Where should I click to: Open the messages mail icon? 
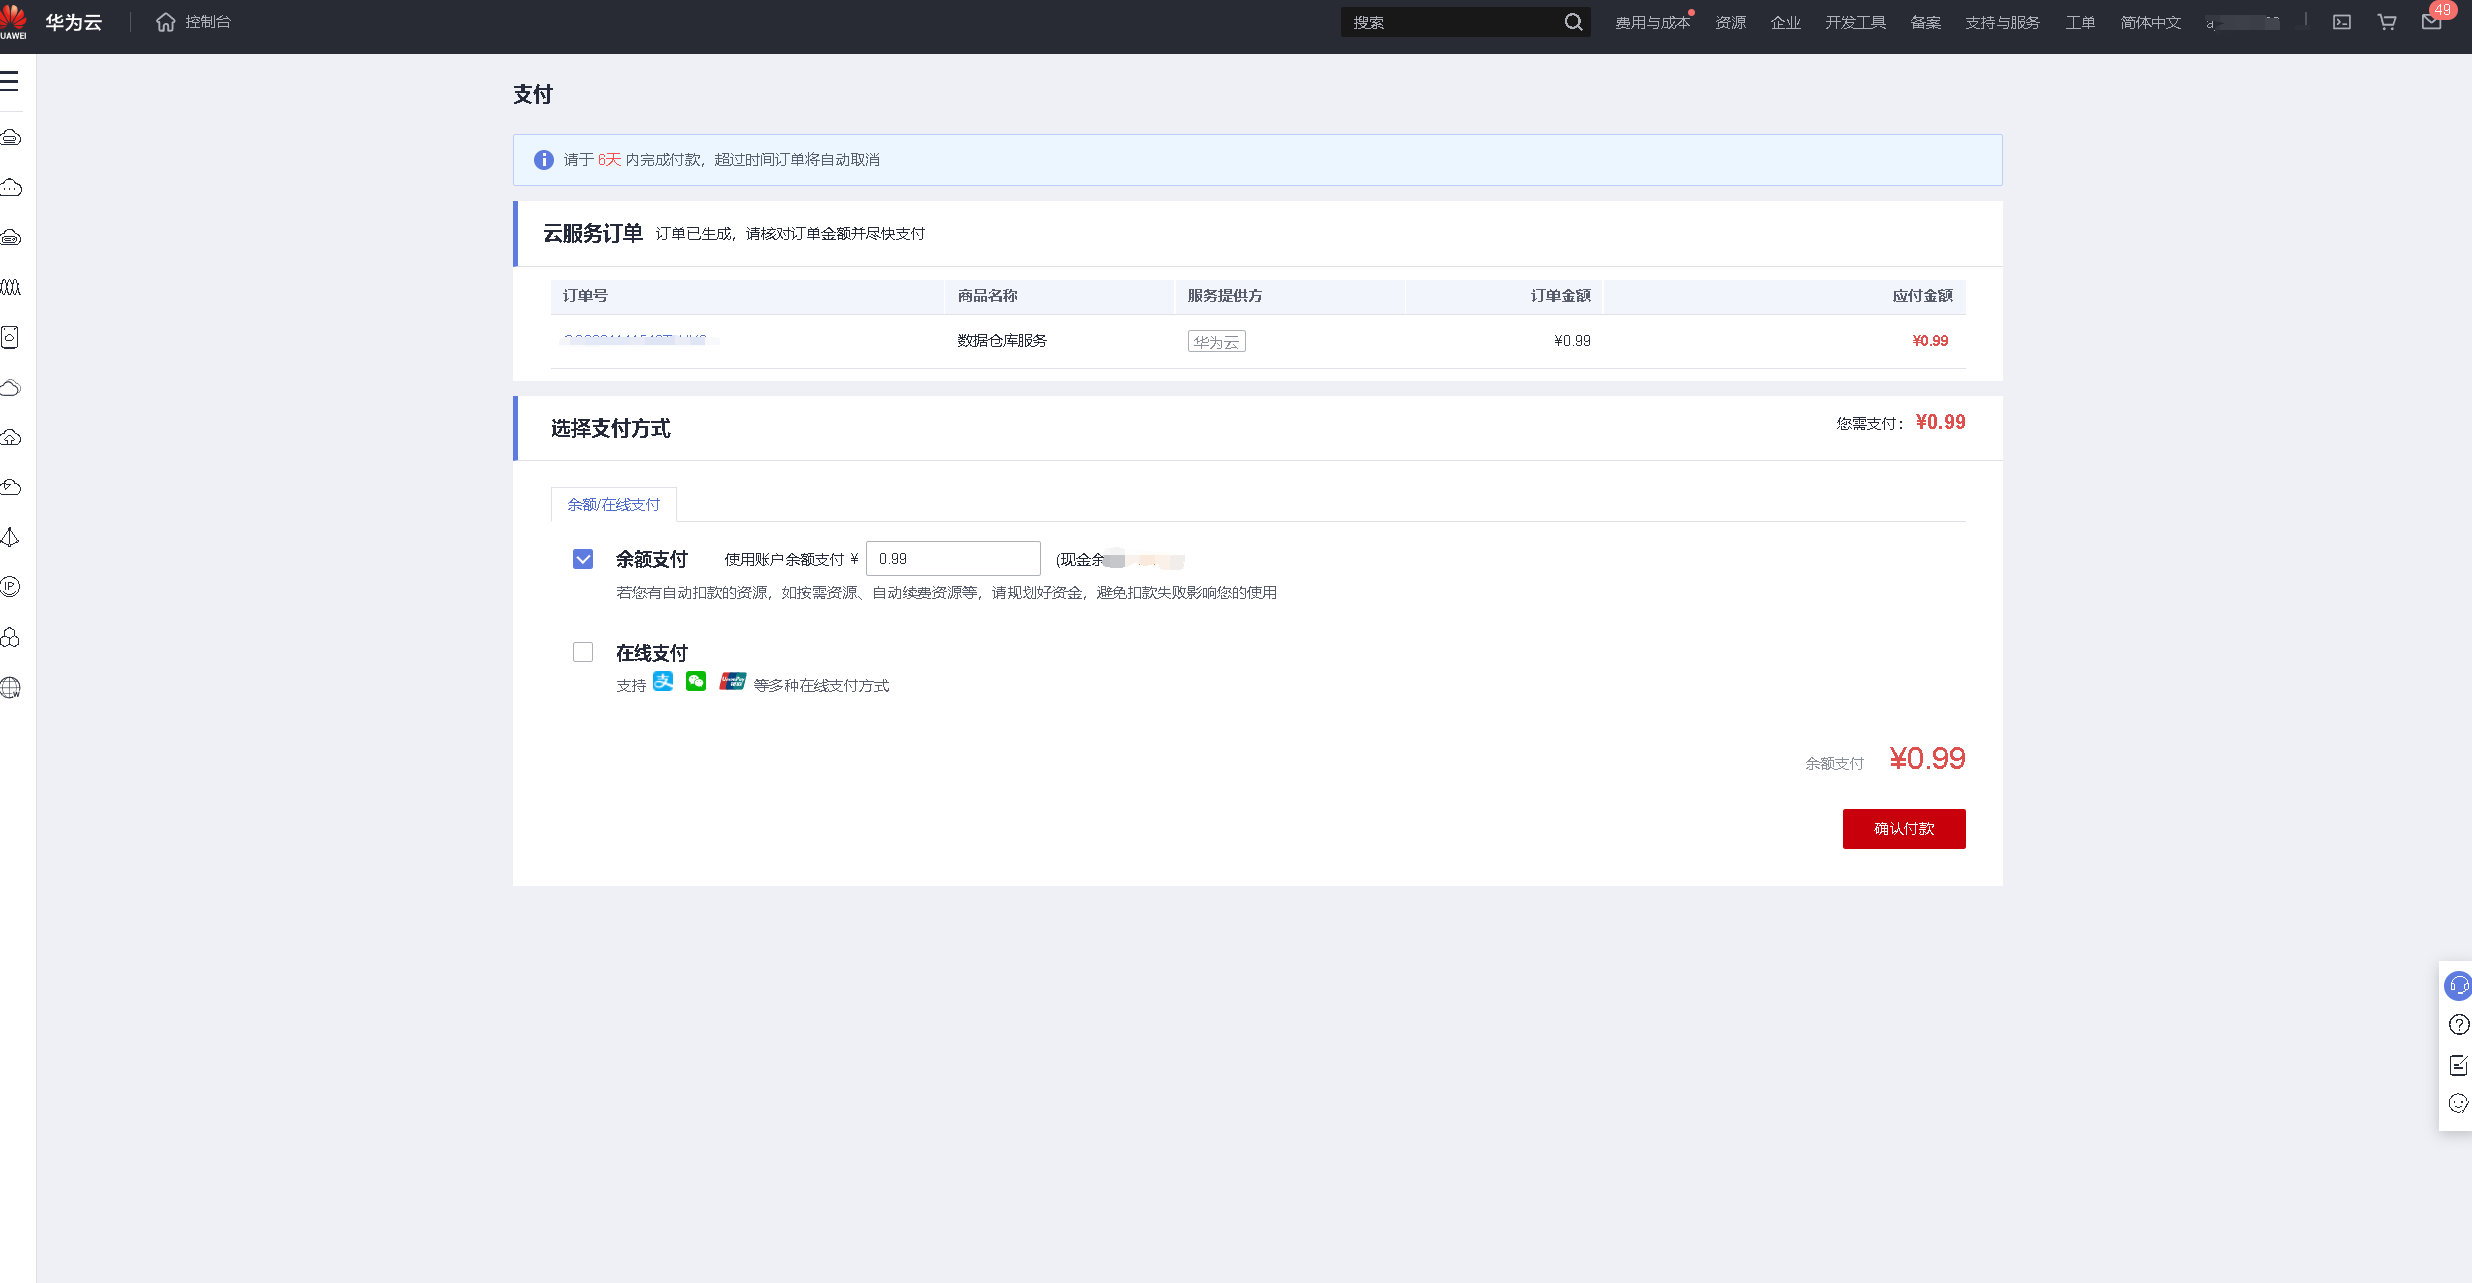tap(2432, 22)
